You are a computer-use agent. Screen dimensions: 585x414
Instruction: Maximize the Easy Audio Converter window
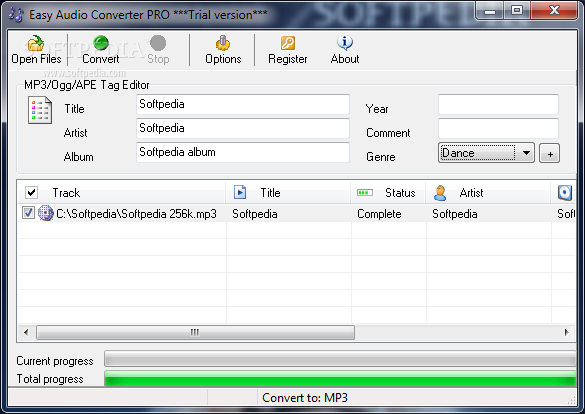[x=517, y=10]
